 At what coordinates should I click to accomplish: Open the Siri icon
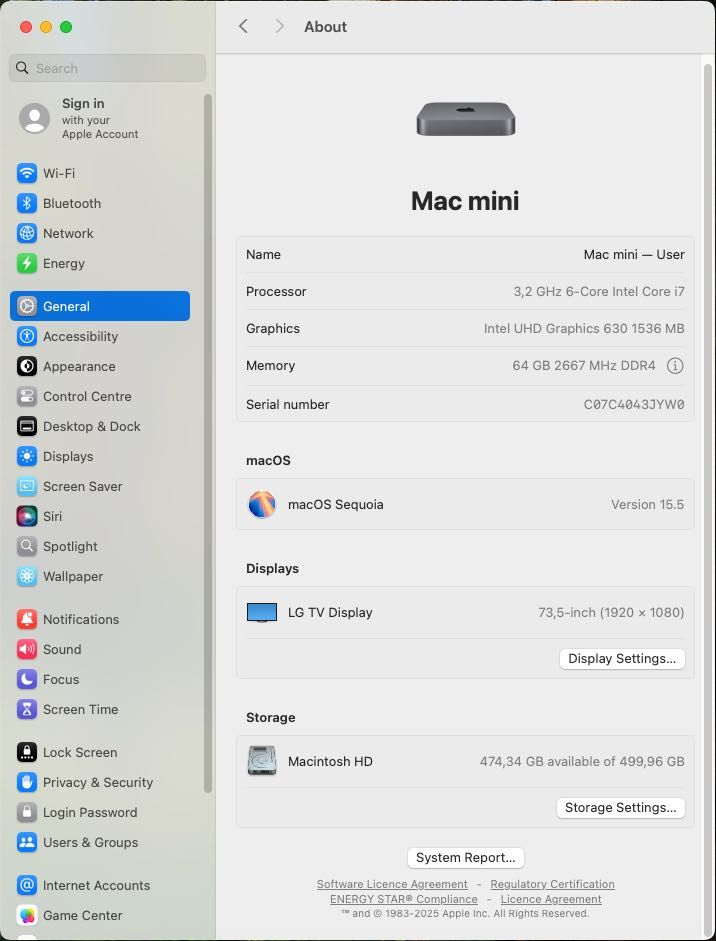coord(26,516)
